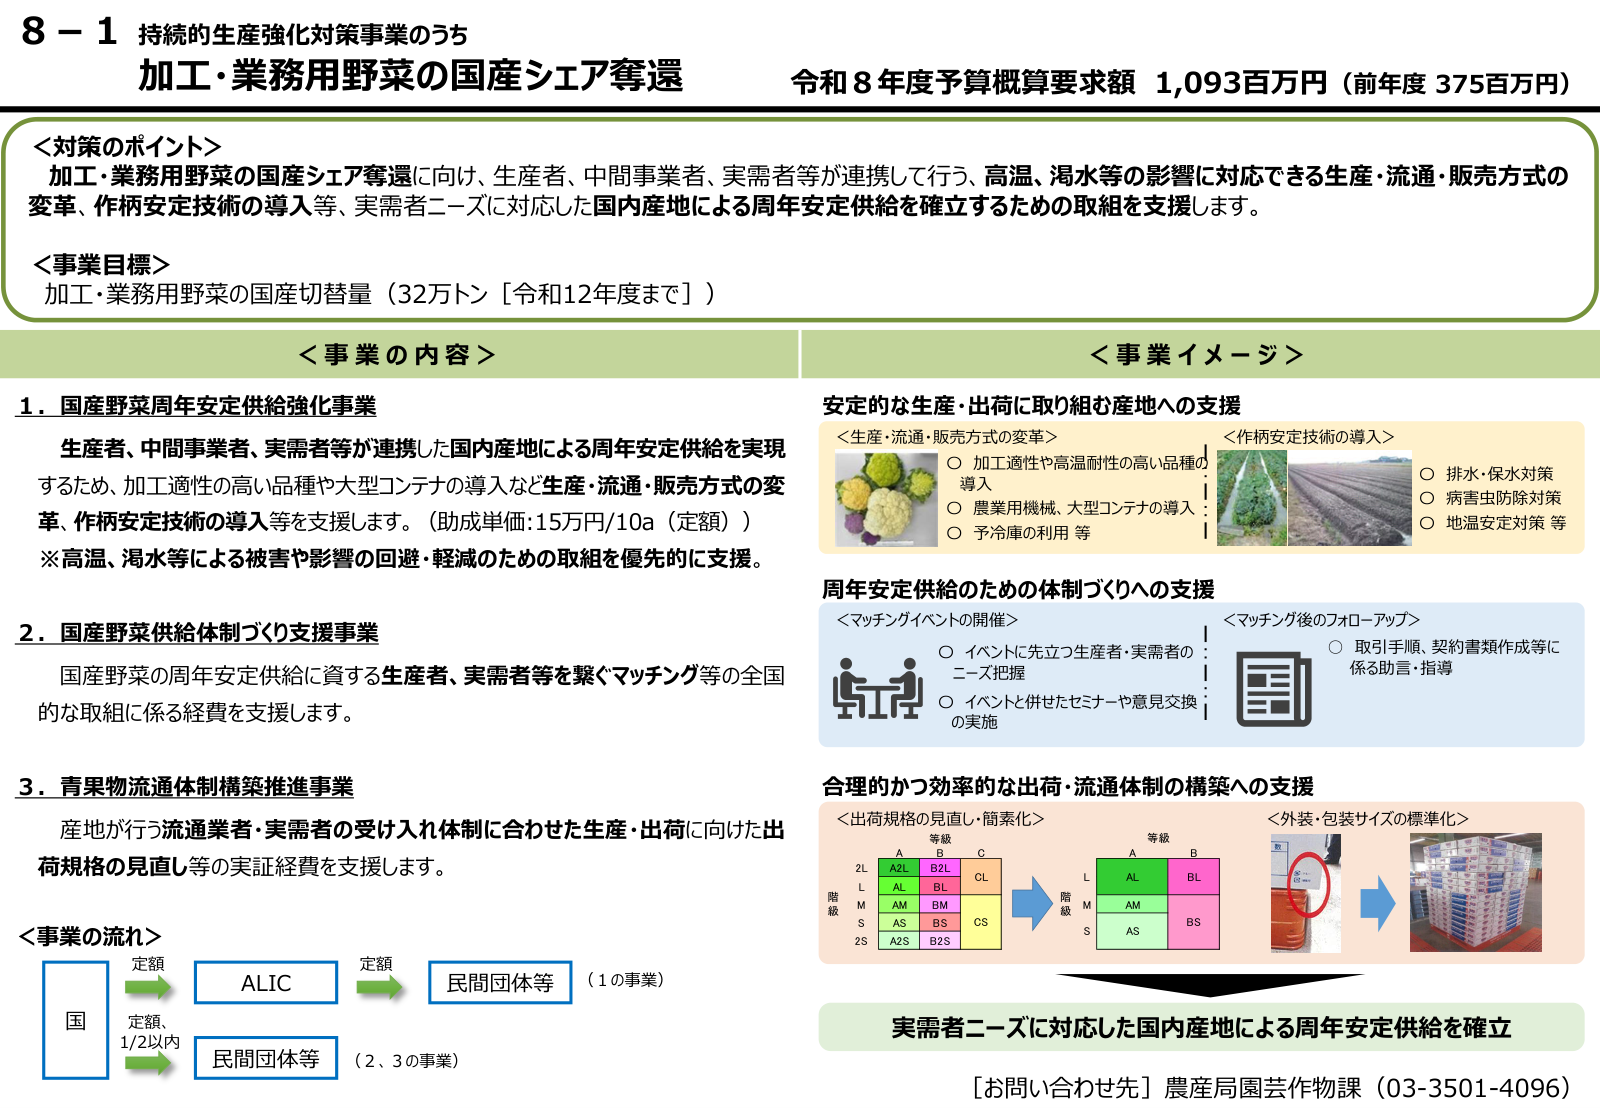
Task: Click the bullet 病害虫防除対策
Action: click(1491, 498)
